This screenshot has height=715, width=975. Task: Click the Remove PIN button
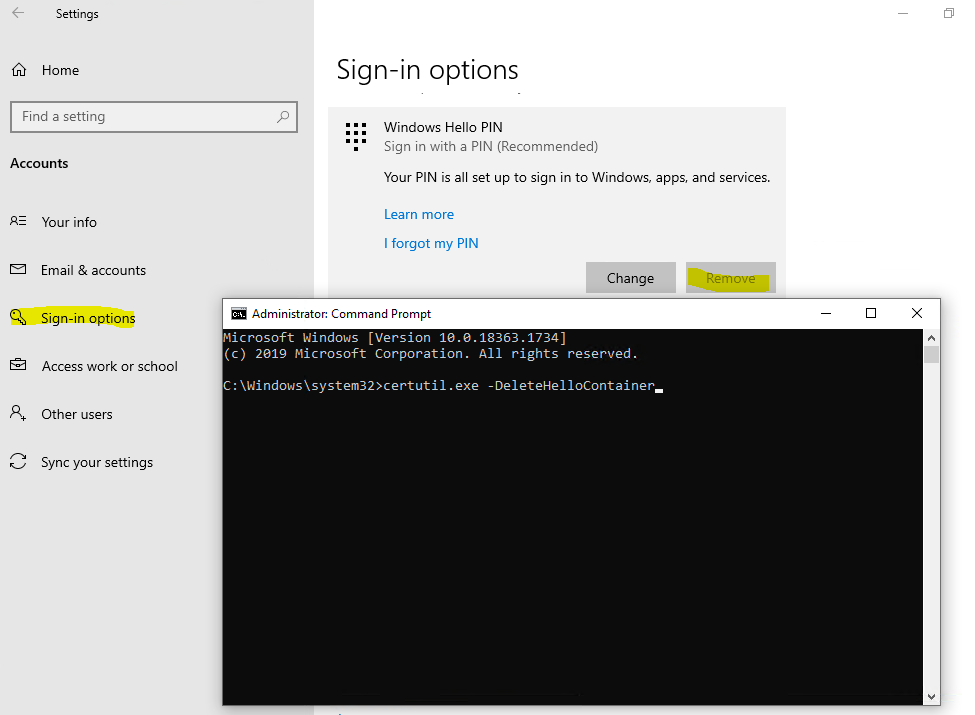point(731,278)
